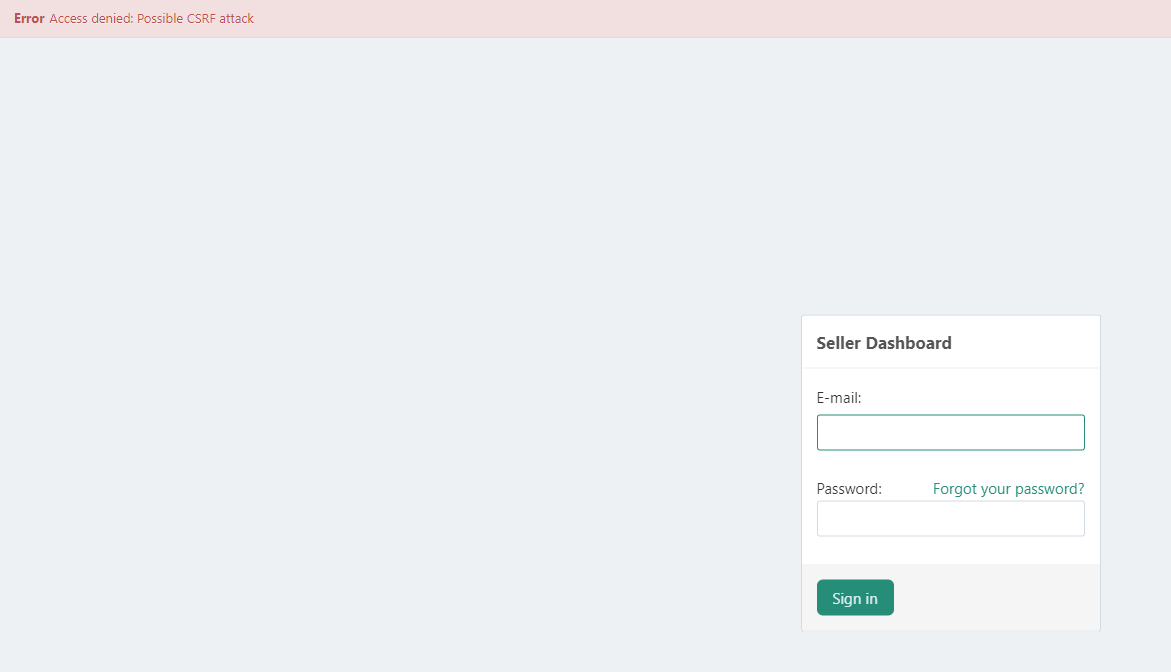The width and height of the screenshot is (1171, 672).
Task: Click the word password in Forgot link
Action: [1049, 489]
